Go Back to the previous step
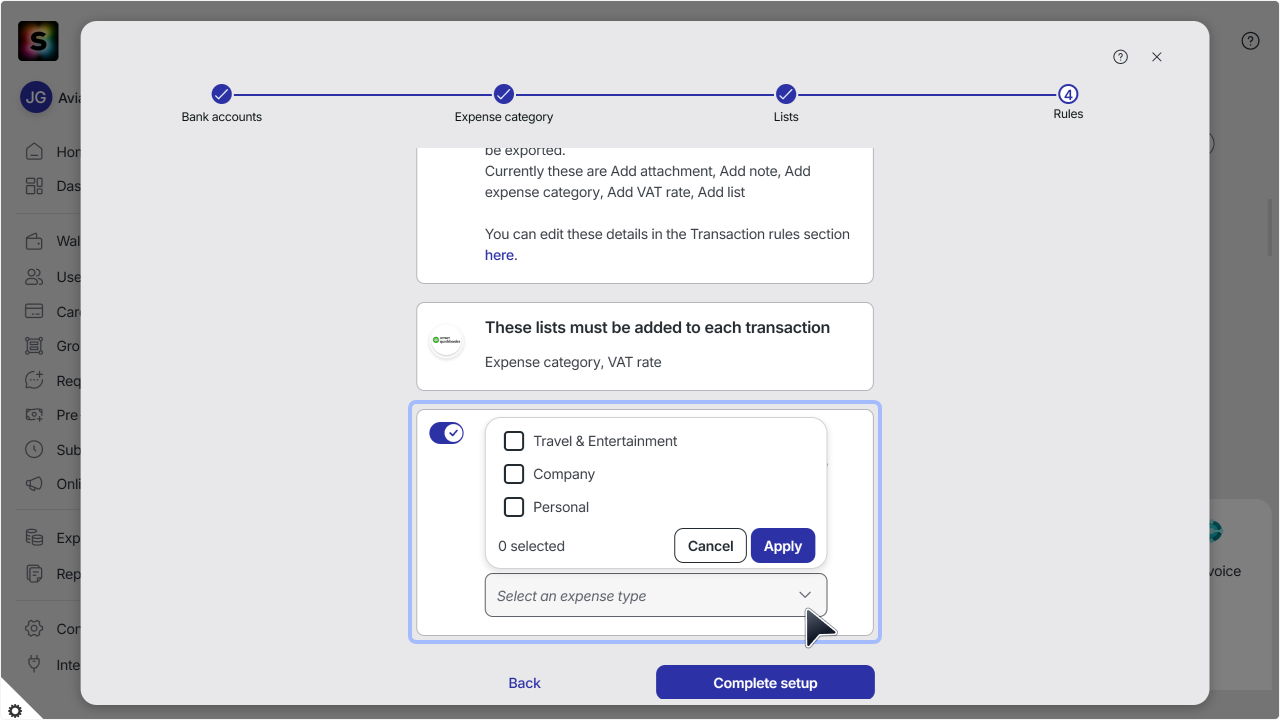 click(524, 683)
